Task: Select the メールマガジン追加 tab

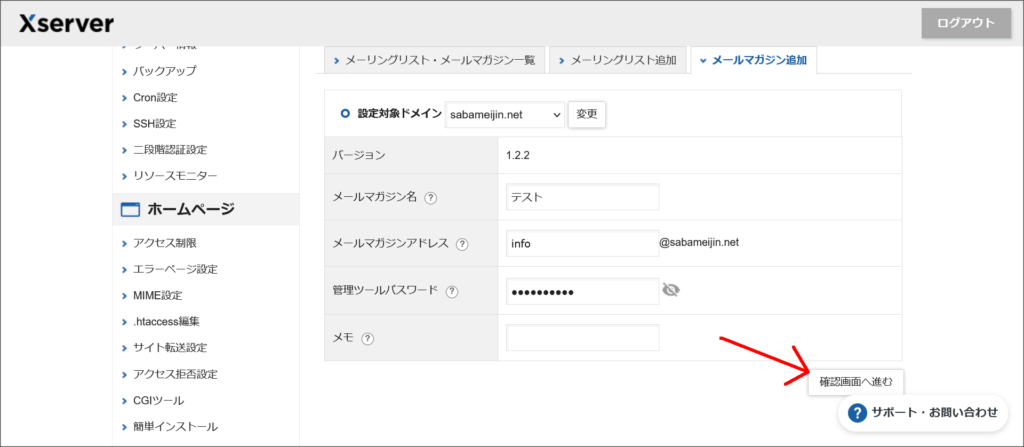Action: coord(753,61)
